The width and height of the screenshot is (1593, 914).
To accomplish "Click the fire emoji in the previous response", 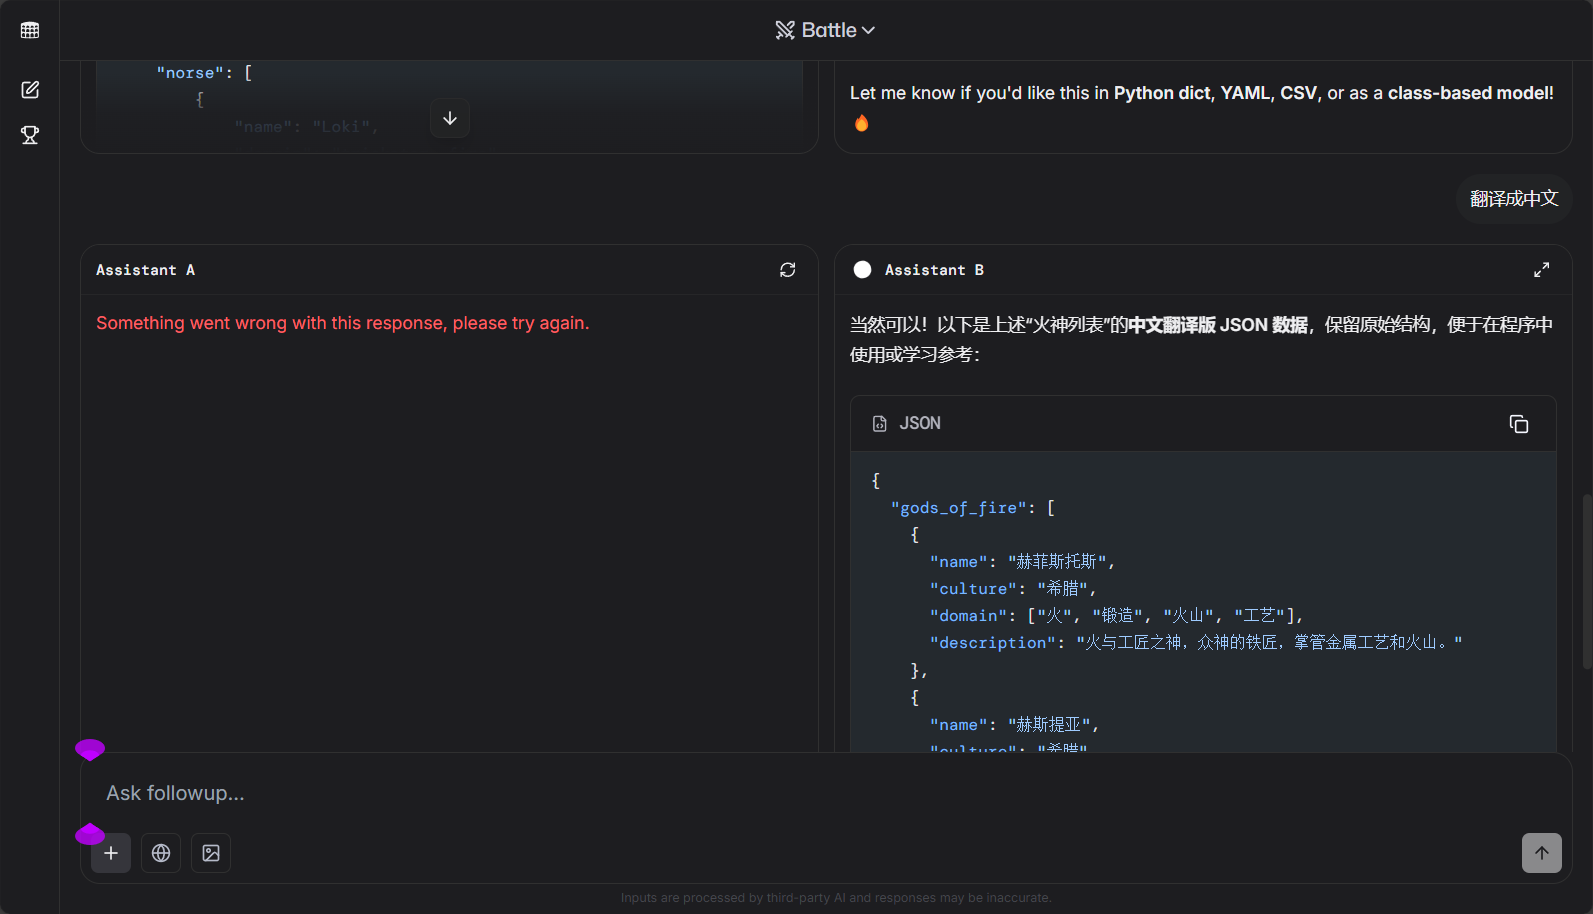I will coord(861,123).
